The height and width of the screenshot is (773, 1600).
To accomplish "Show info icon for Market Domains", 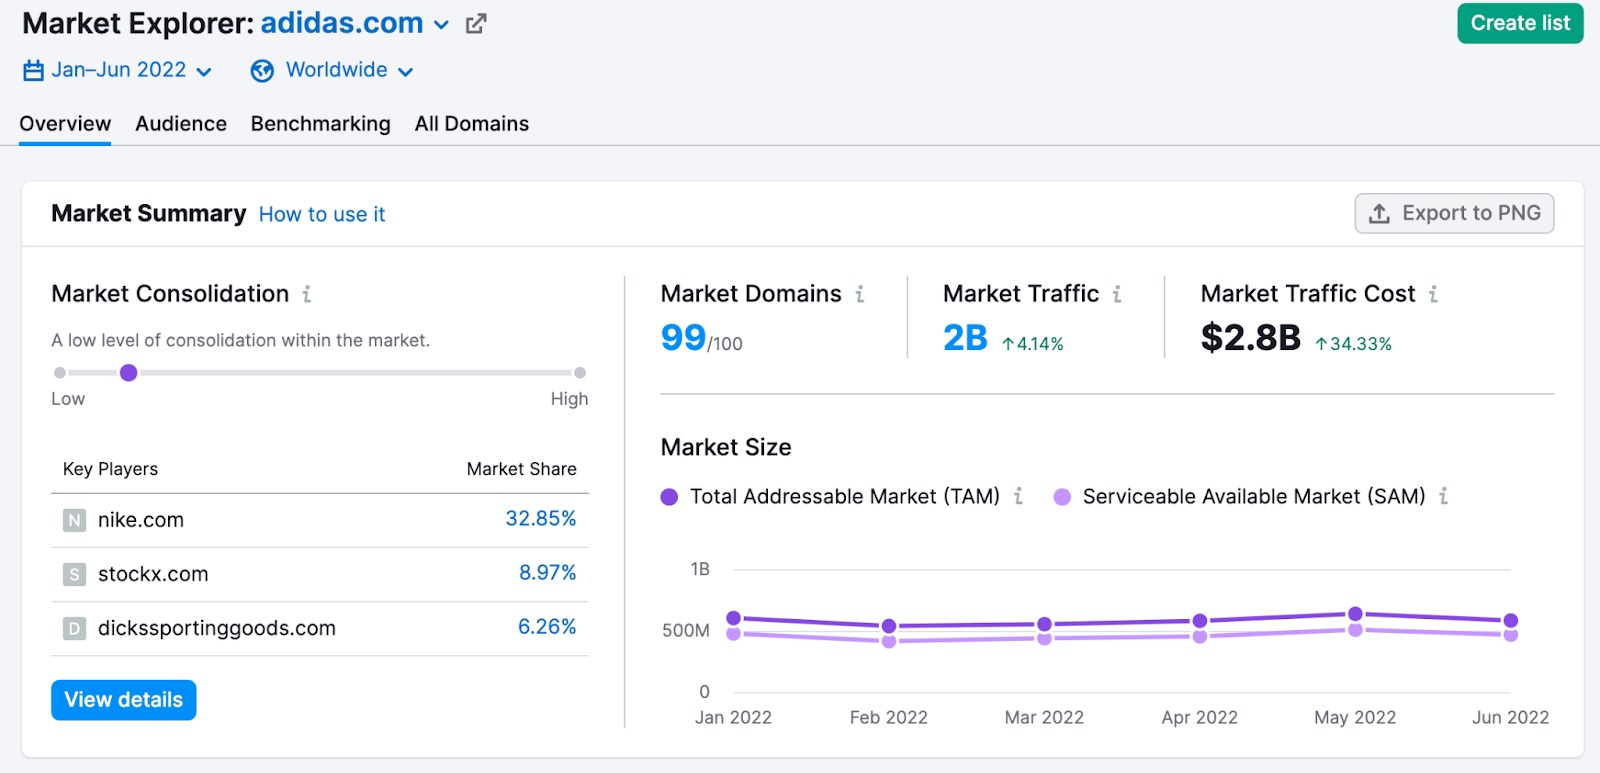I will (x=860, y=294).
